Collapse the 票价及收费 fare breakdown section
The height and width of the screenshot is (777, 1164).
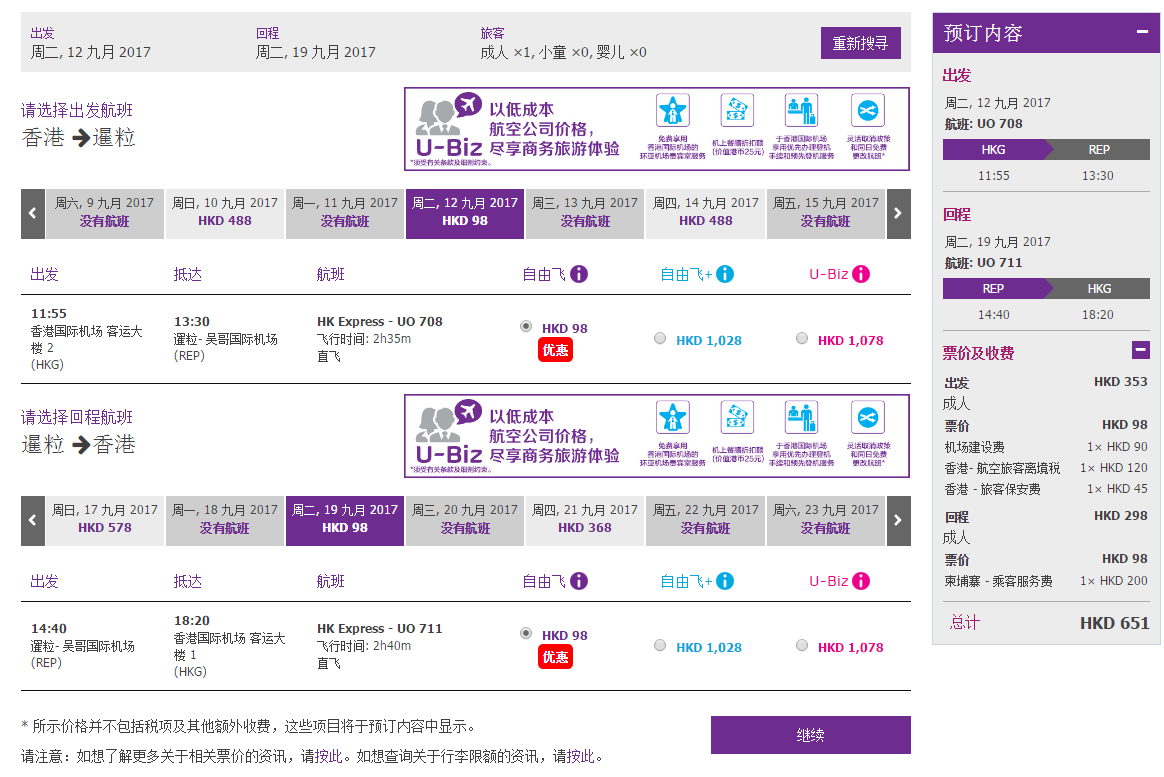(1141, 350)
